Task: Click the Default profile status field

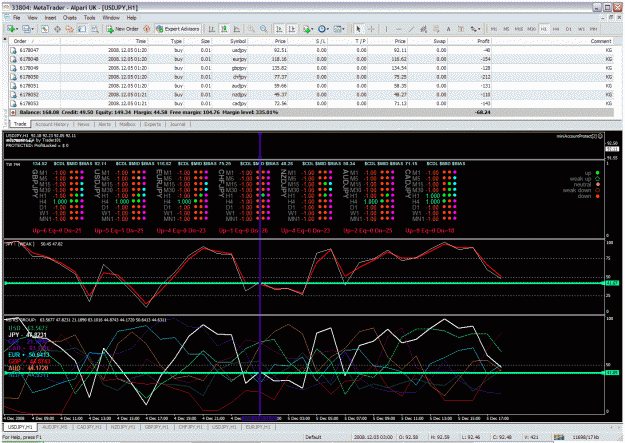Action: pyautogui.click(x=313, y=437)
